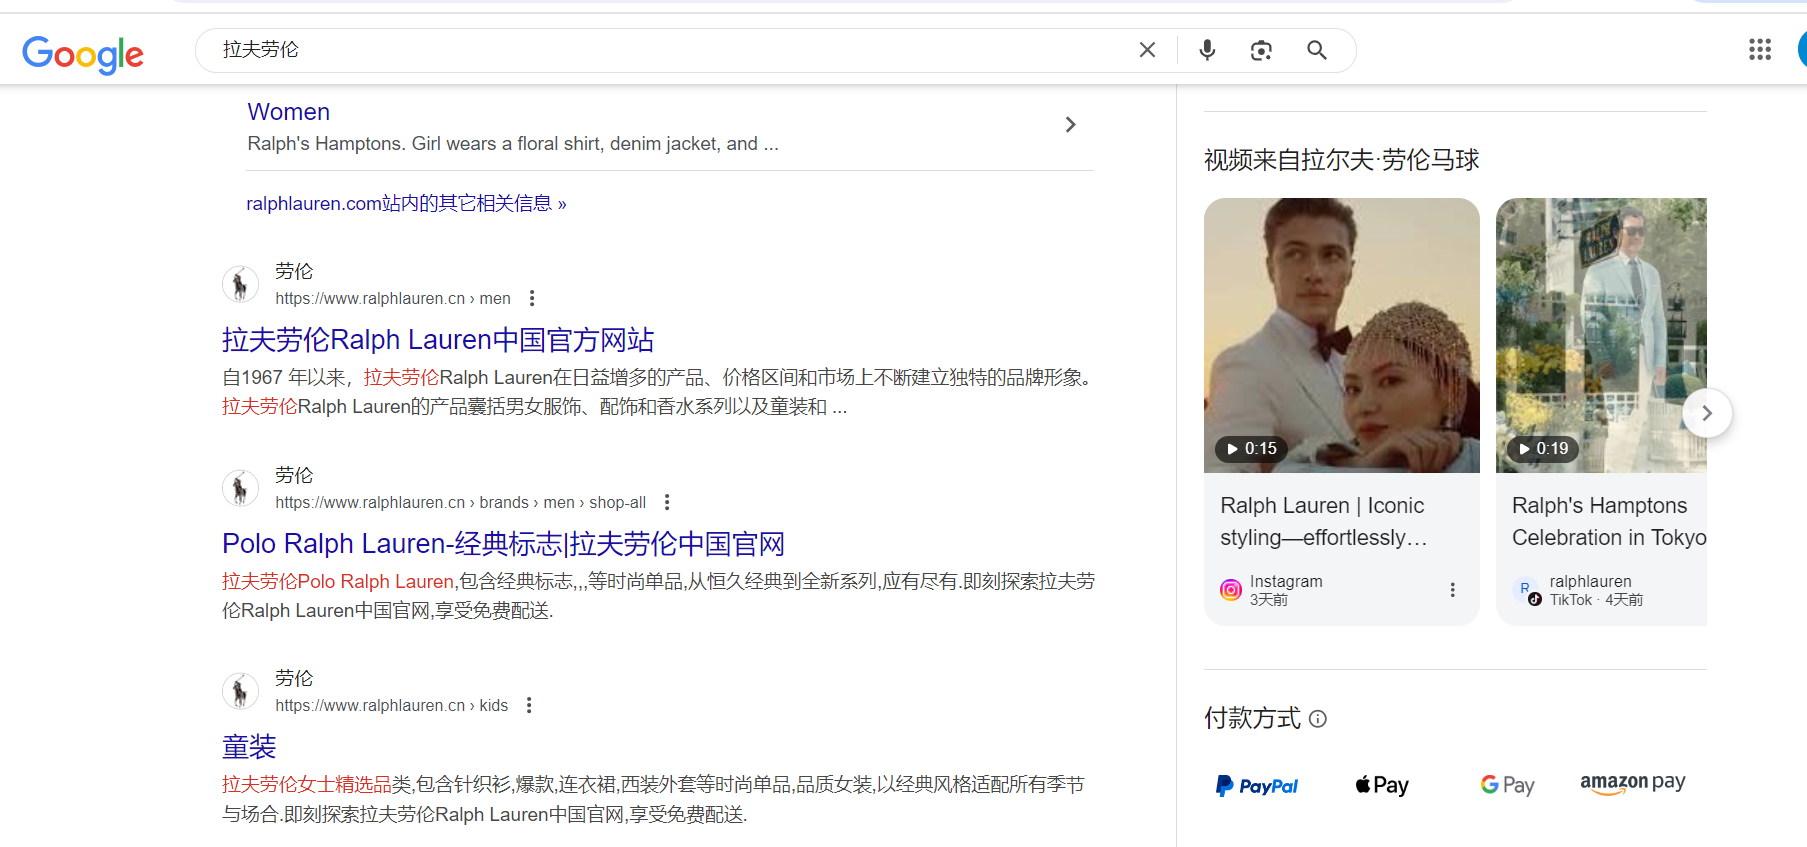
Task: Click the polo favicon of kids result
Action: pos(240,692)
